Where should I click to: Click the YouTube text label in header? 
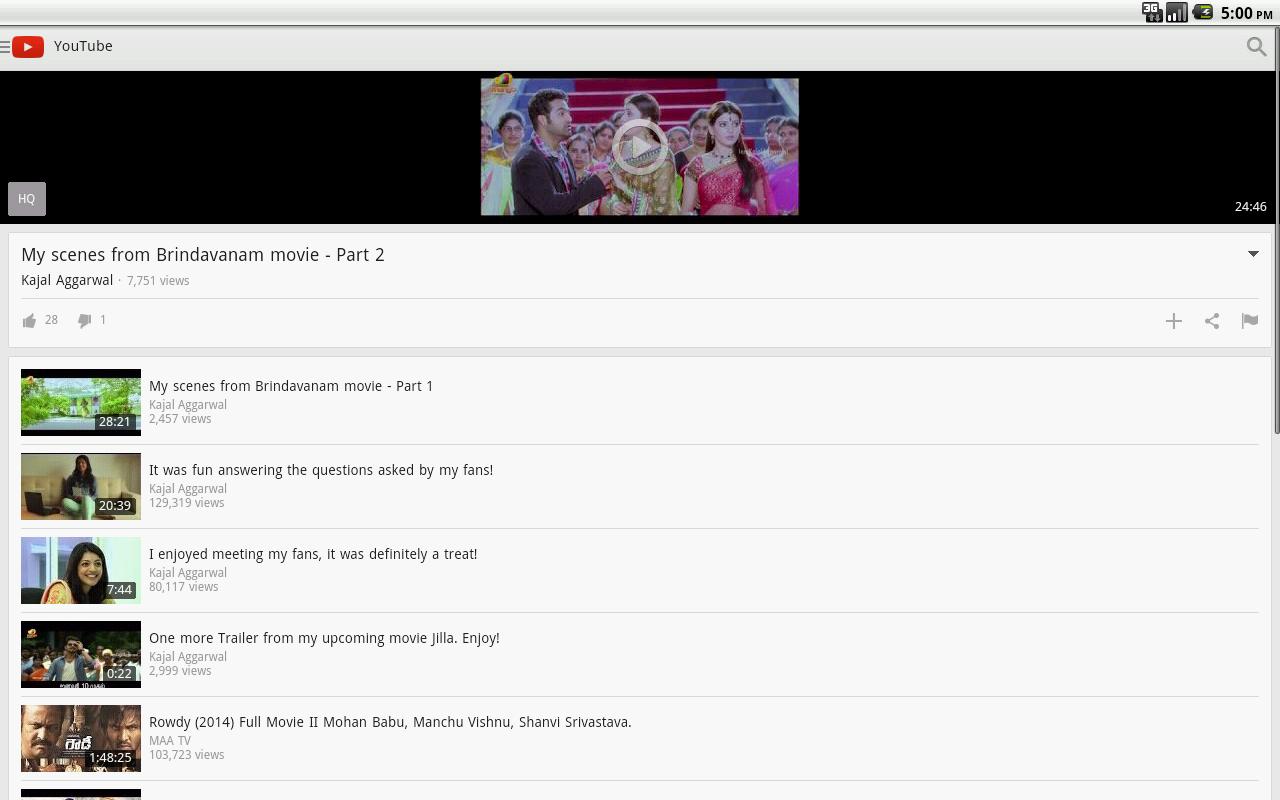(83, 46)
